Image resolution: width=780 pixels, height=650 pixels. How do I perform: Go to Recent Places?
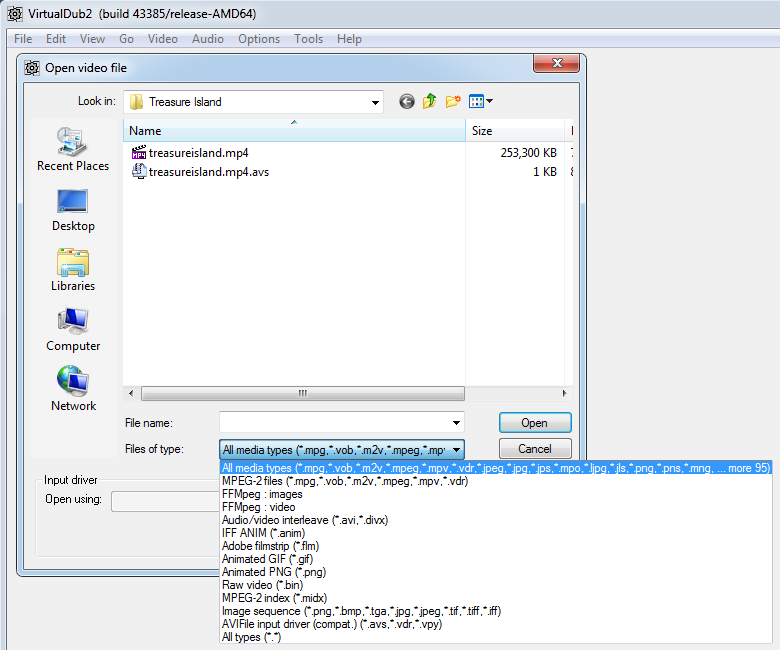[x=73, y=149]
